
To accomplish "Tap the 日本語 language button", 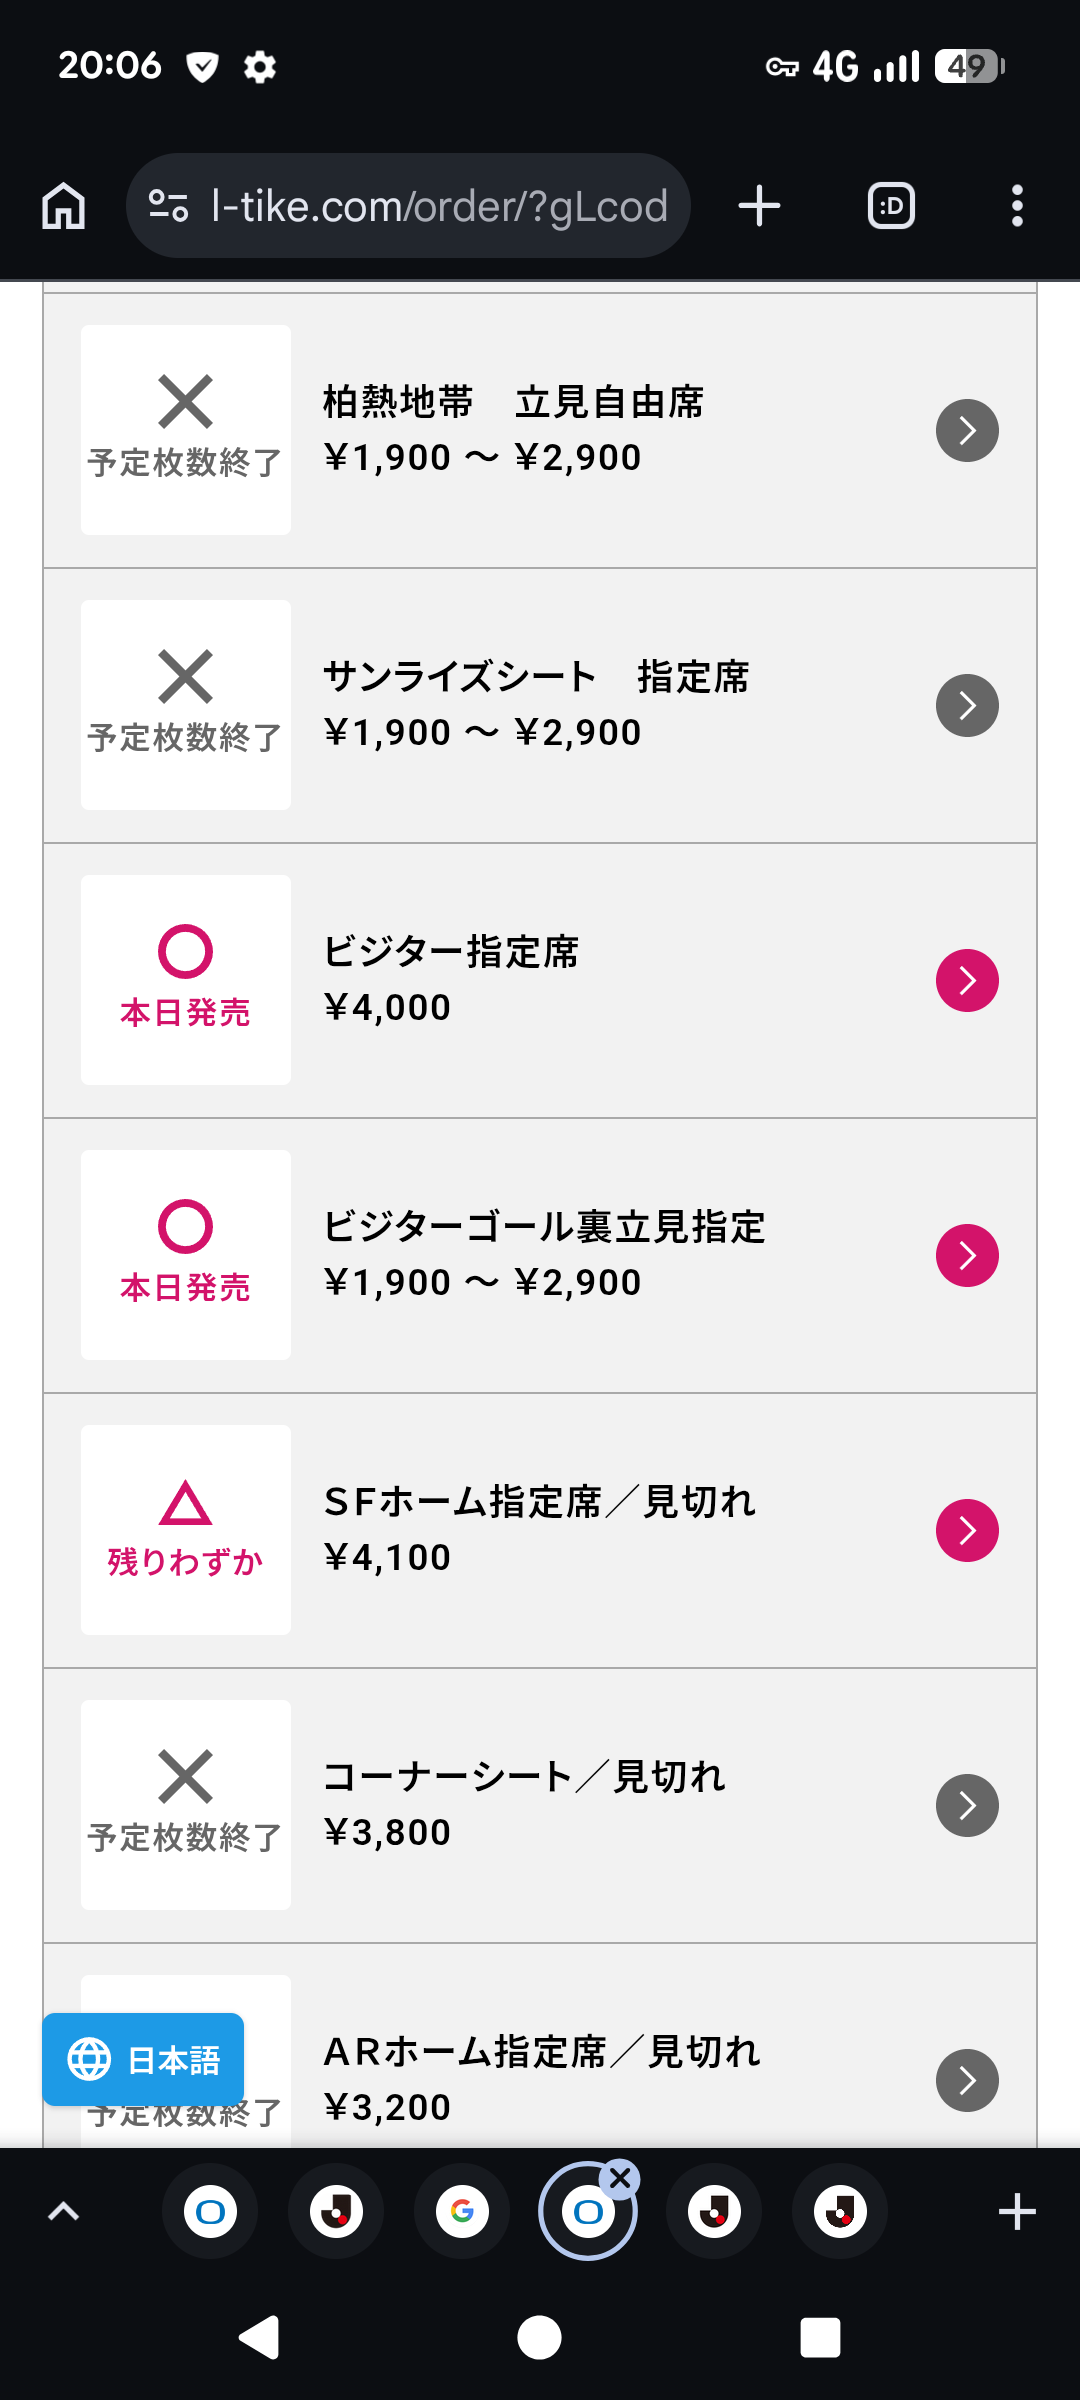I will tap(143, 2059).
